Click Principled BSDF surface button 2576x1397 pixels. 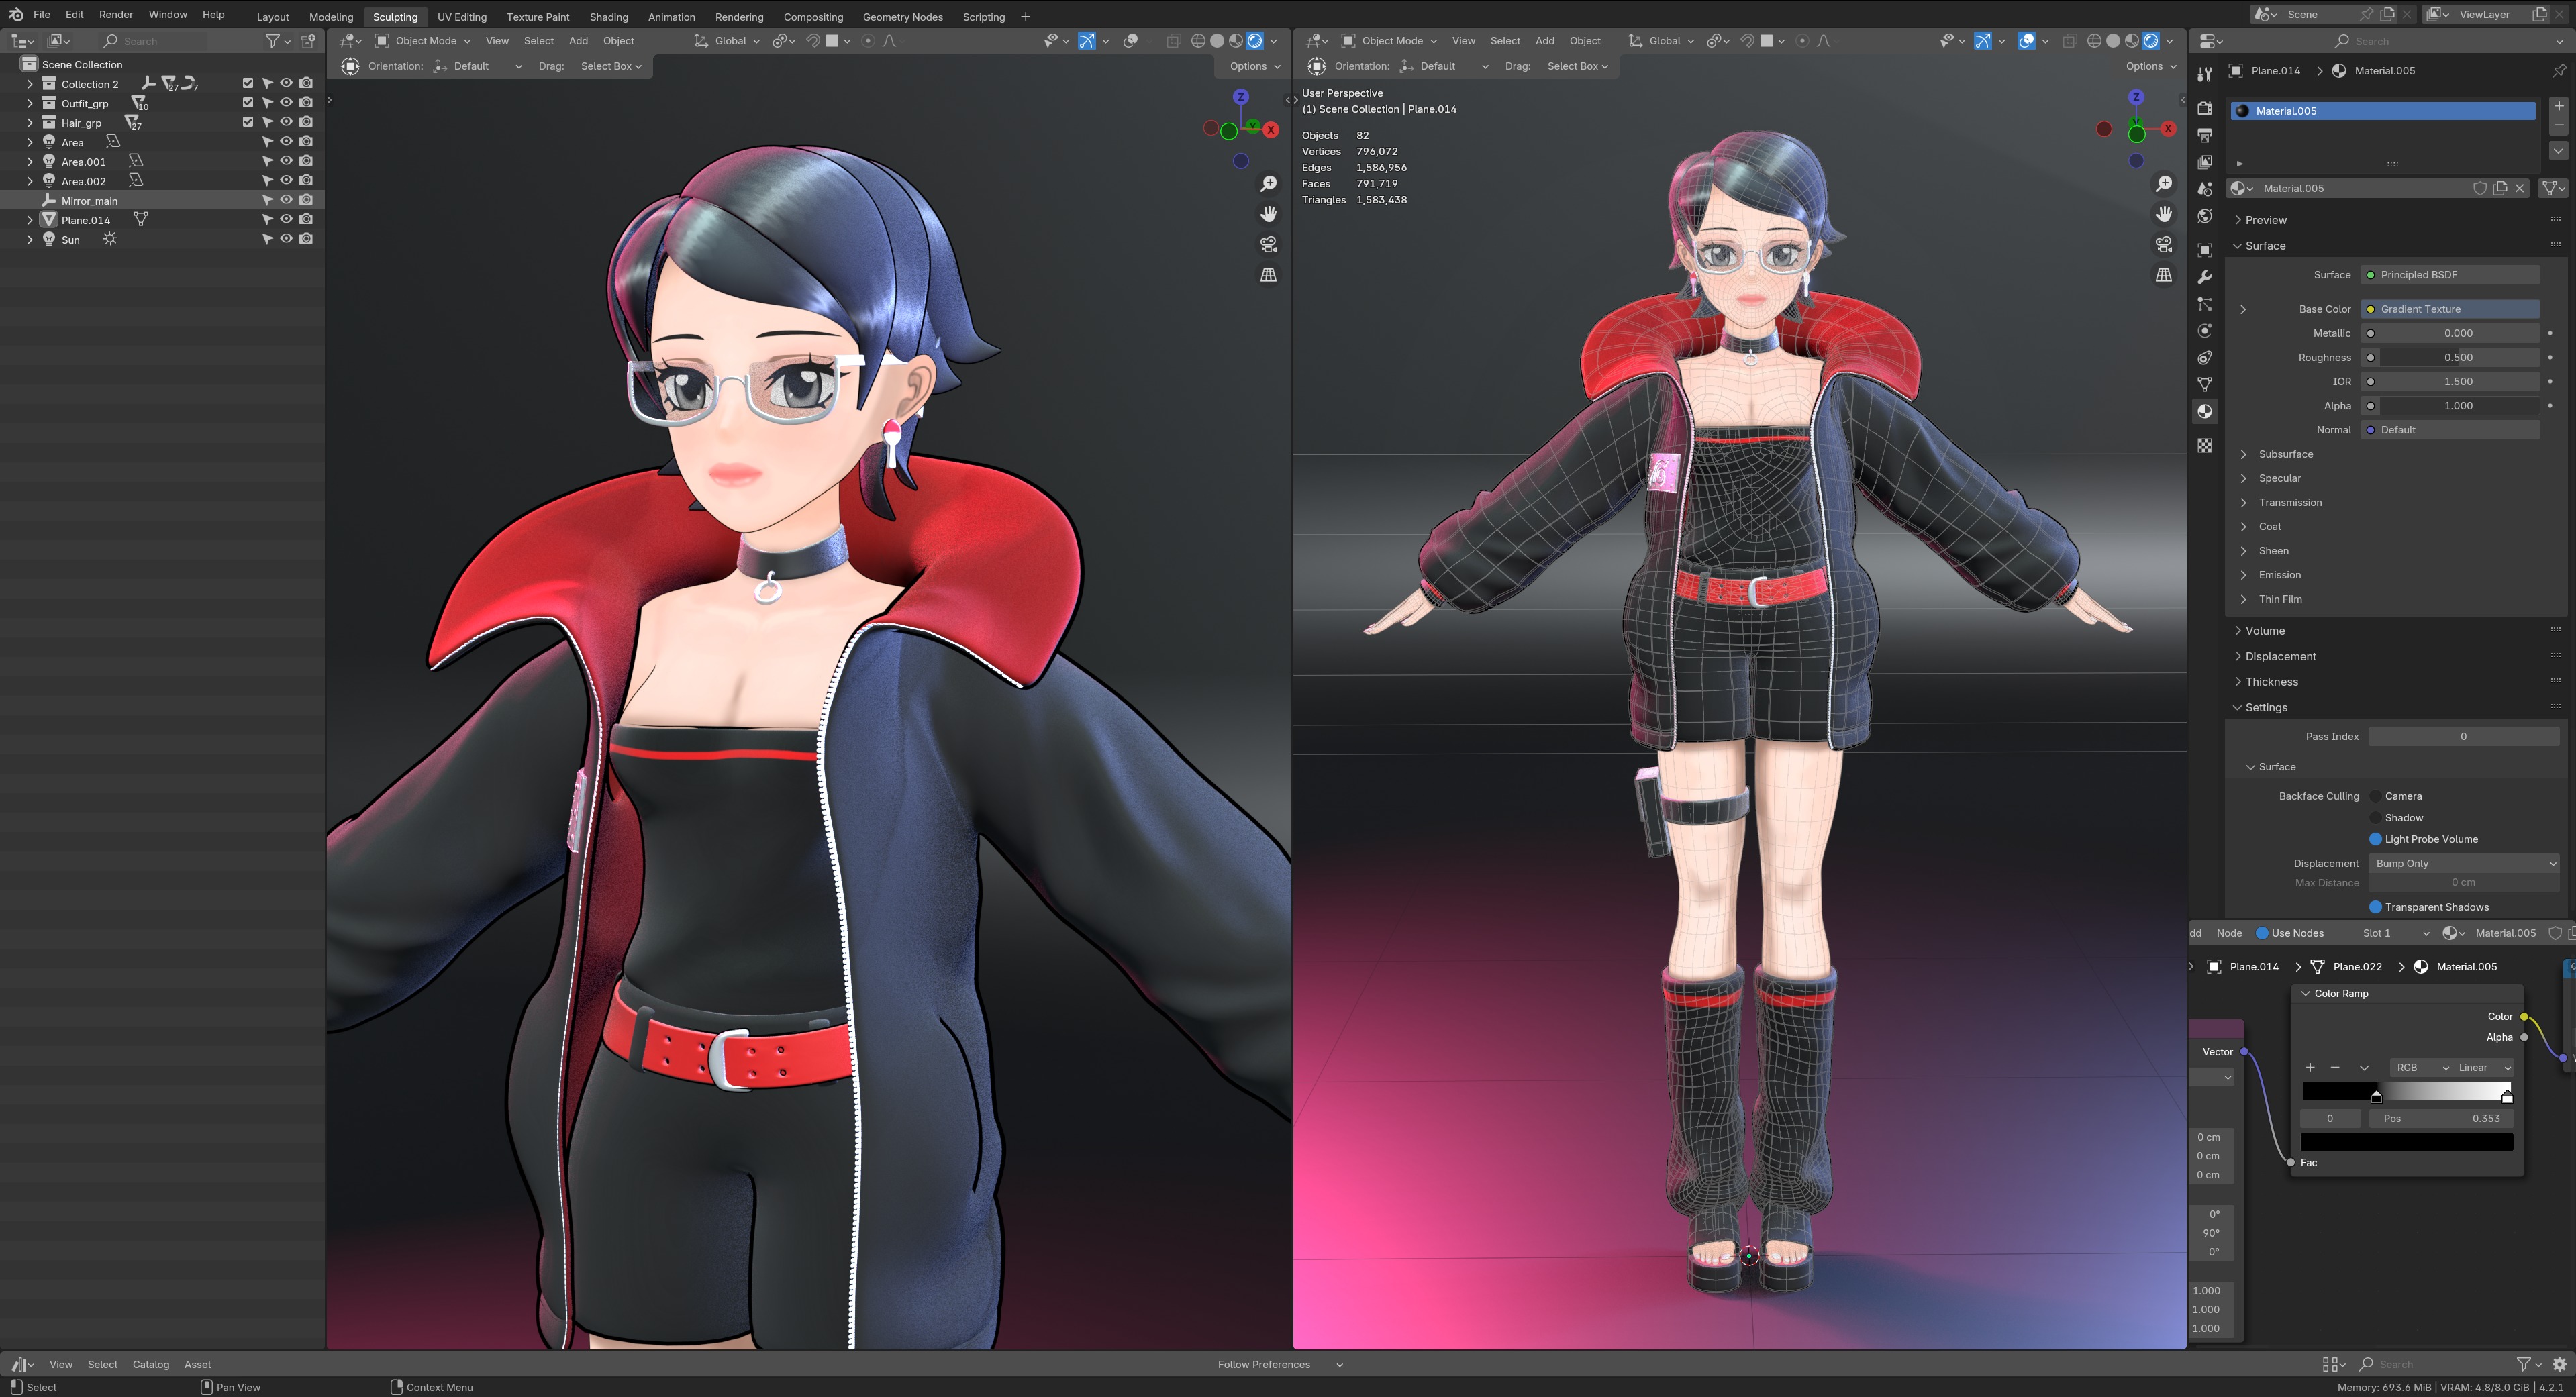click(x=2449, y=275)
